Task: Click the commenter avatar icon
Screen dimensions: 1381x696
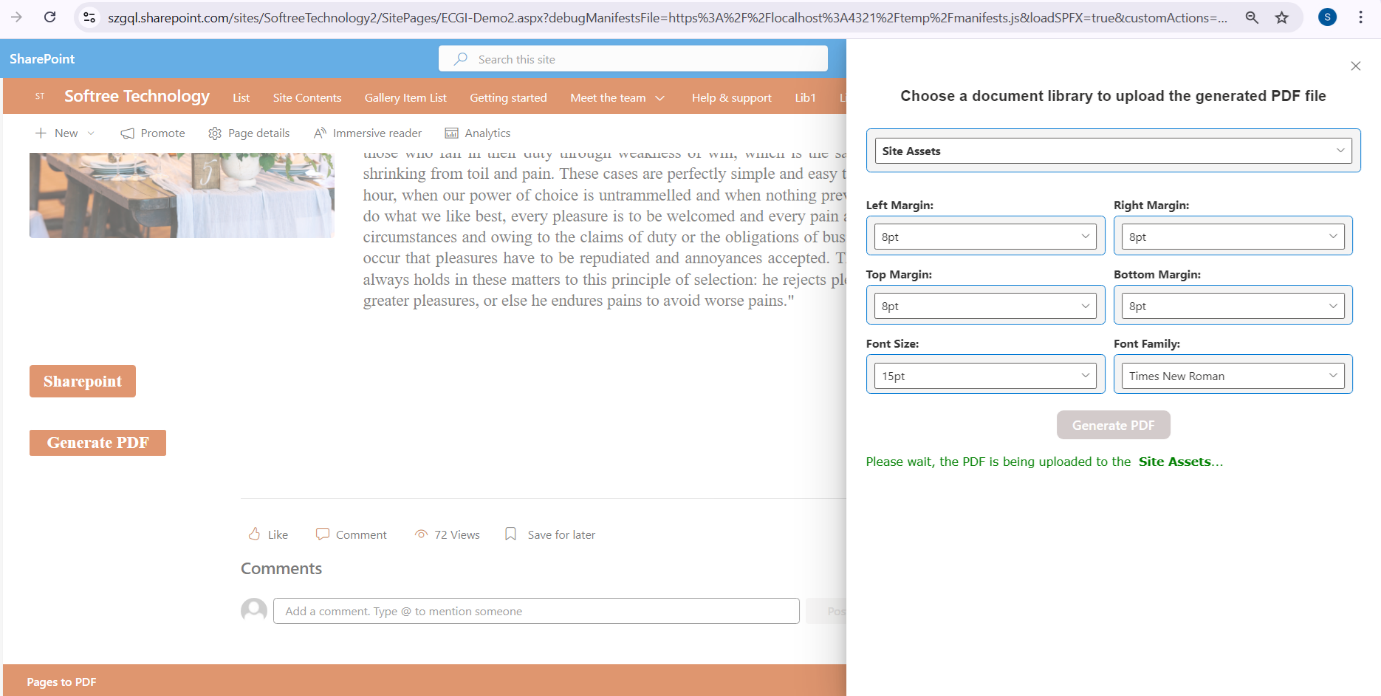Action: coord(254,610)
